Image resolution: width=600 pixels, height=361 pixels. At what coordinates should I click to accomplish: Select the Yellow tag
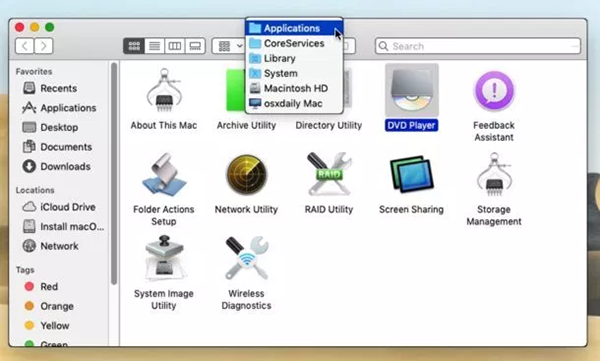coord(47,325)
